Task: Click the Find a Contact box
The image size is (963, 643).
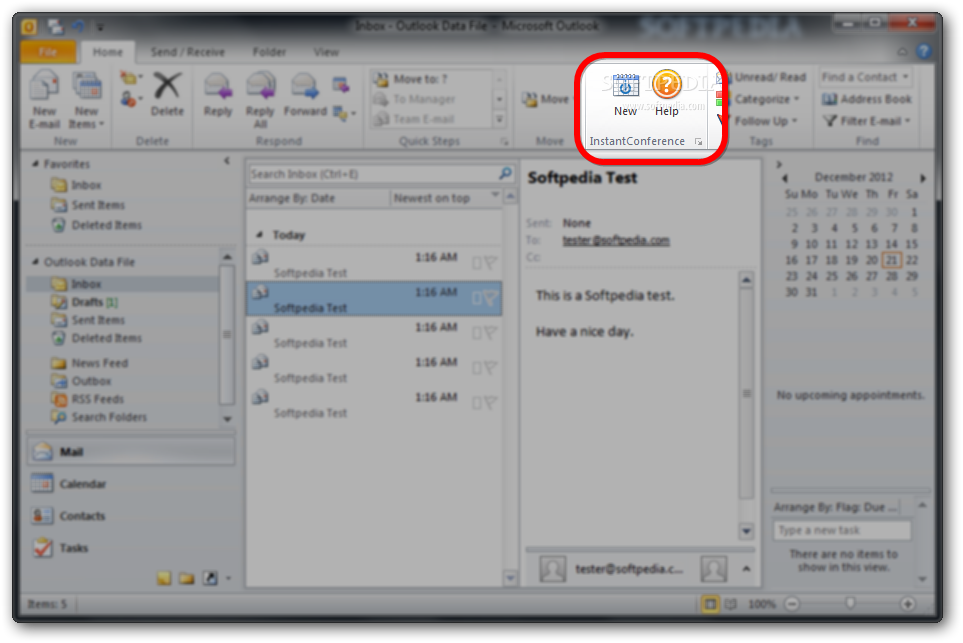Action: coord(865,77)
